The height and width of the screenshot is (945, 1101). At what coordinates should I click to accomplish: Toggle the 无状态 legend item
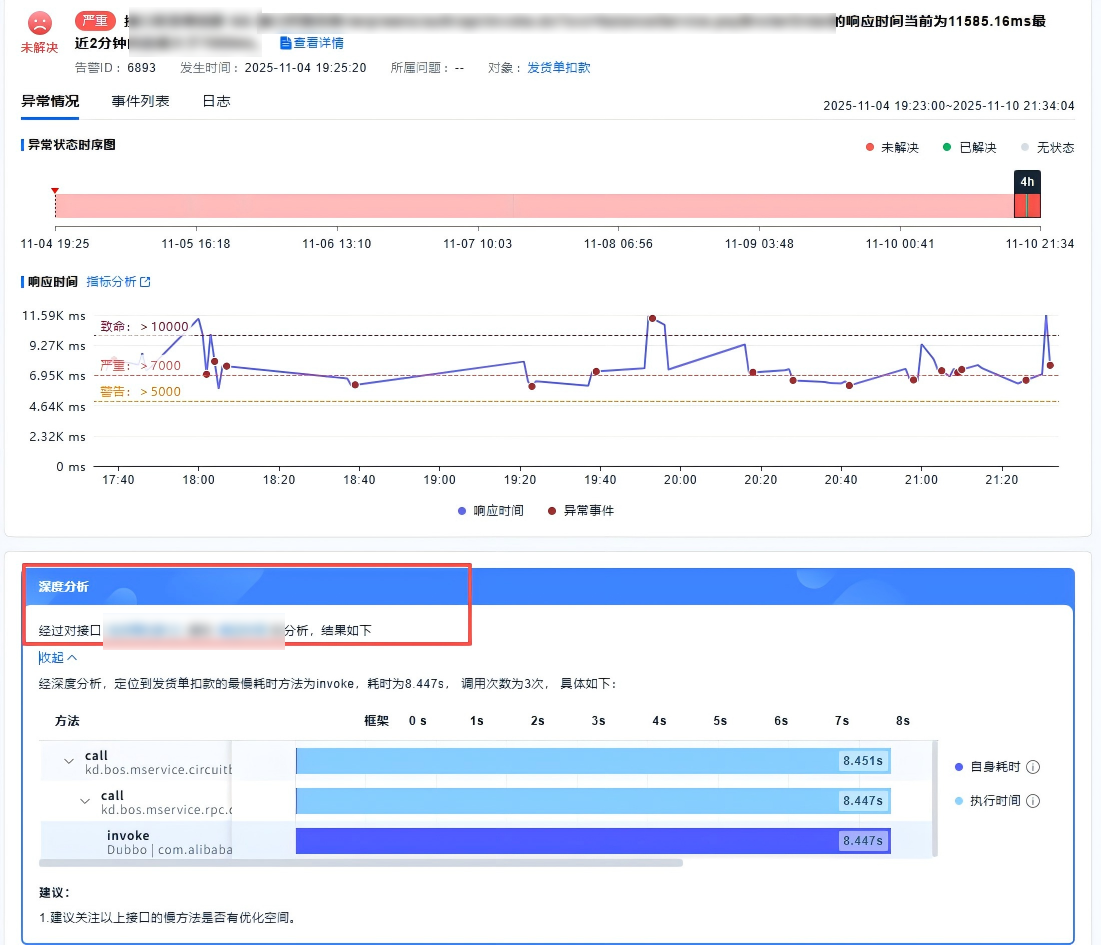pyautogui.click(x=1047, y=147)
